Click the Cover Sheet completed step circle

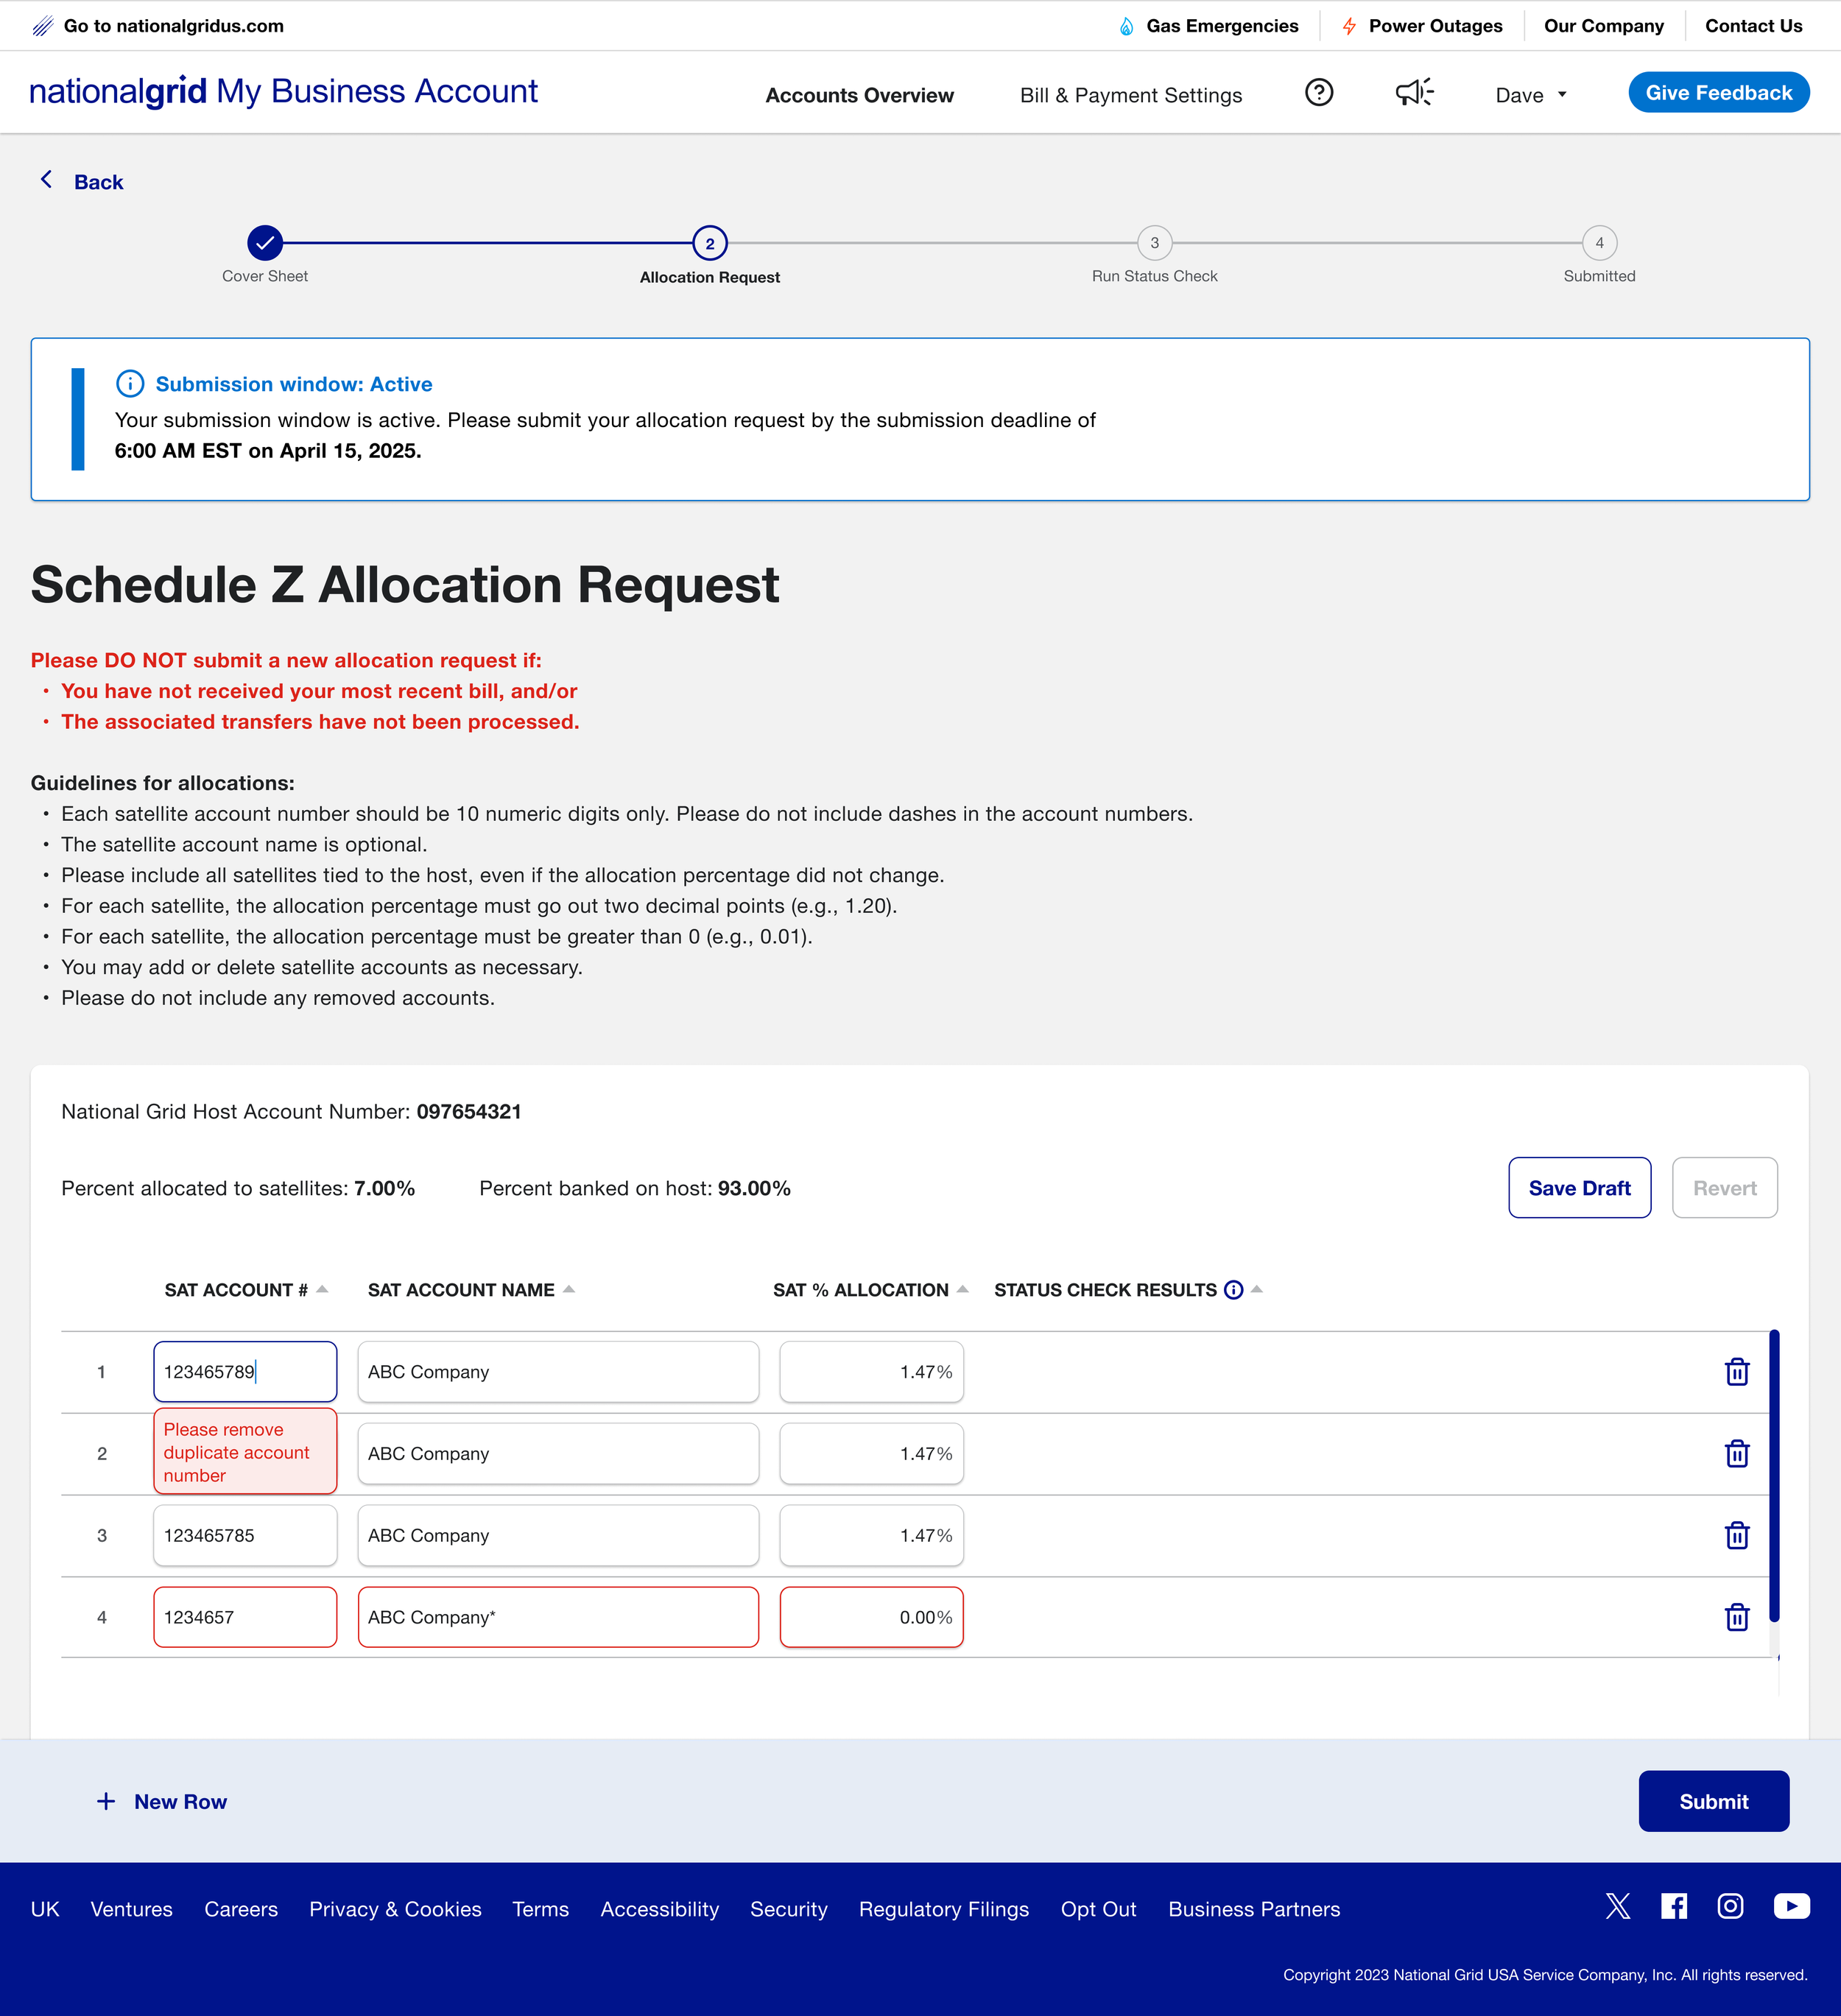(265, 243)
